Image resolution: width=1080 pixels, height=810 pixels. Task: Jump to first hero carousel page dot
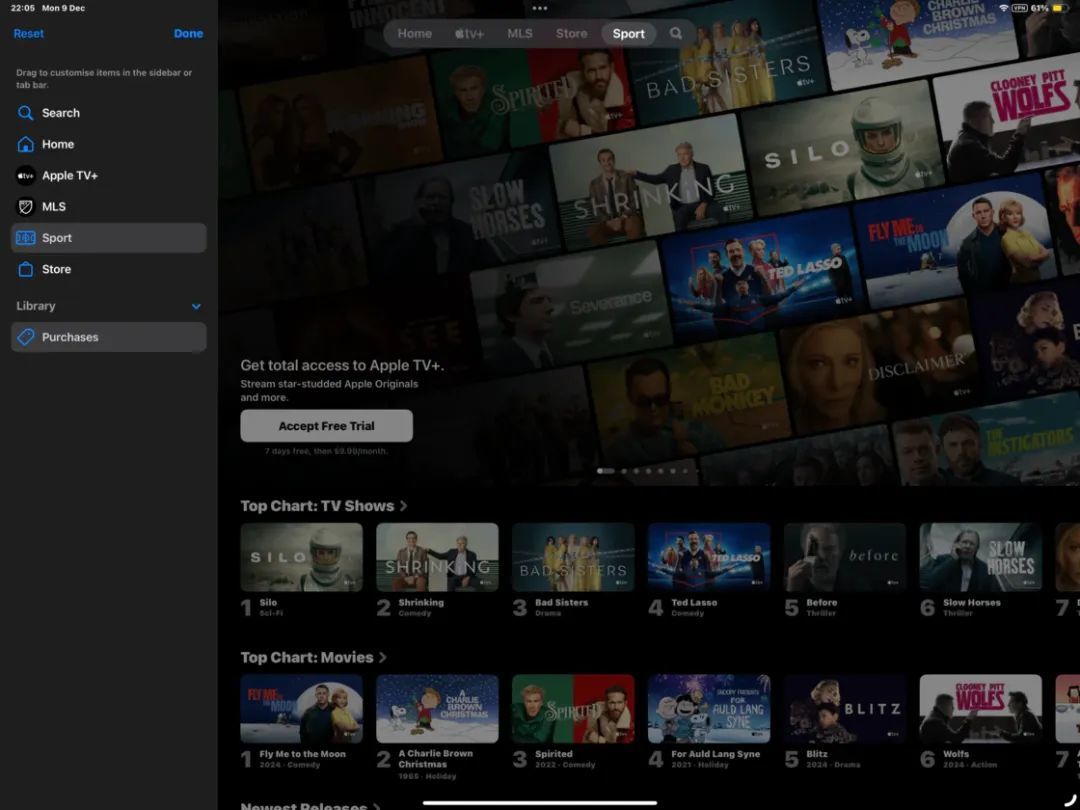(605, 471)
